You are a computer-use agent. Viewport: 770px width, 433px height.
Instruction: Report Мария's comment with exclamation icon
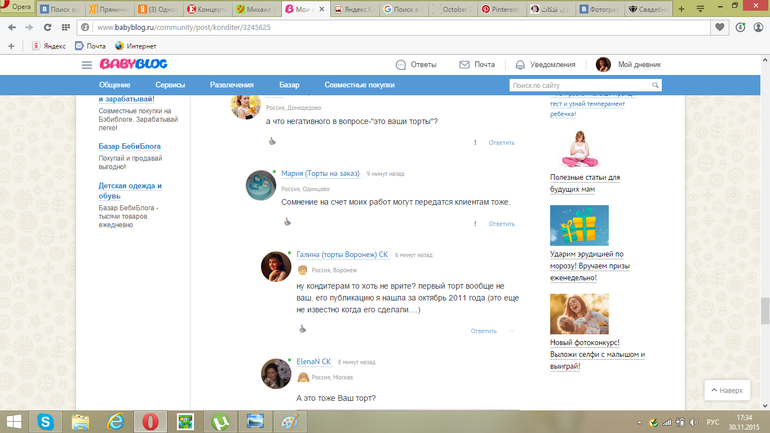tap(475, 223)
